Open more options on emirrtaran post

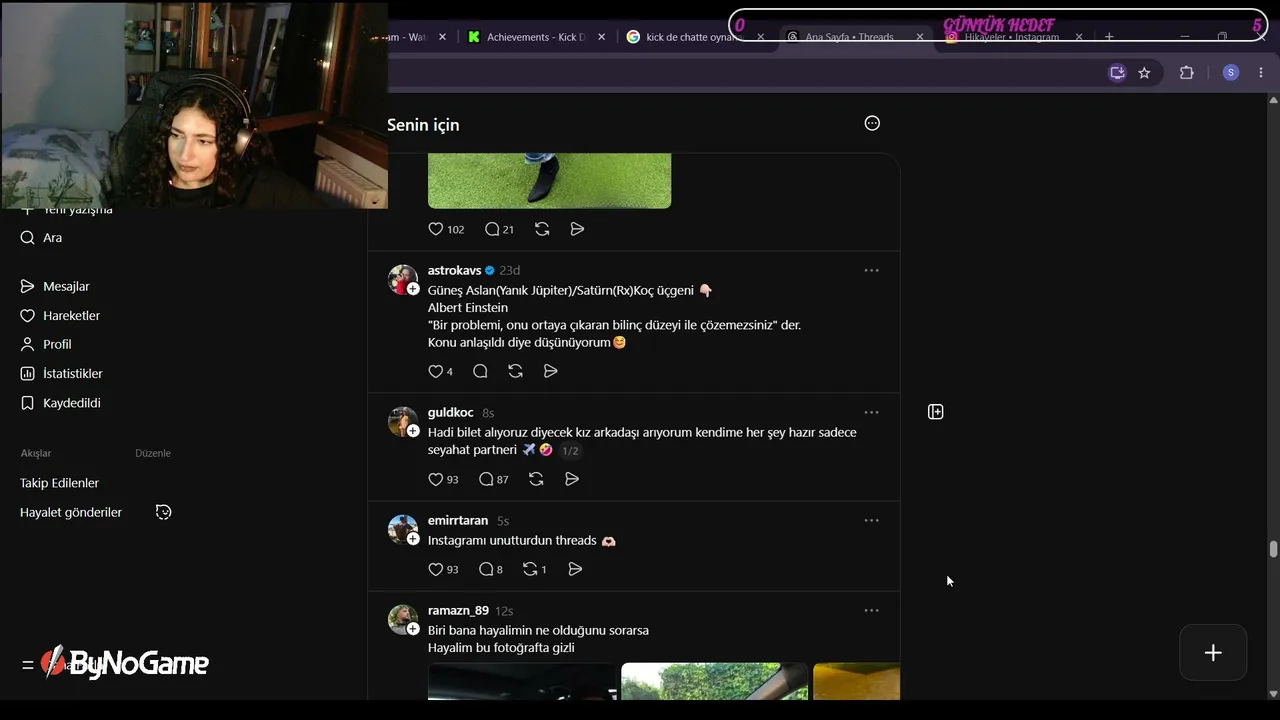click(x=871, y=520)
